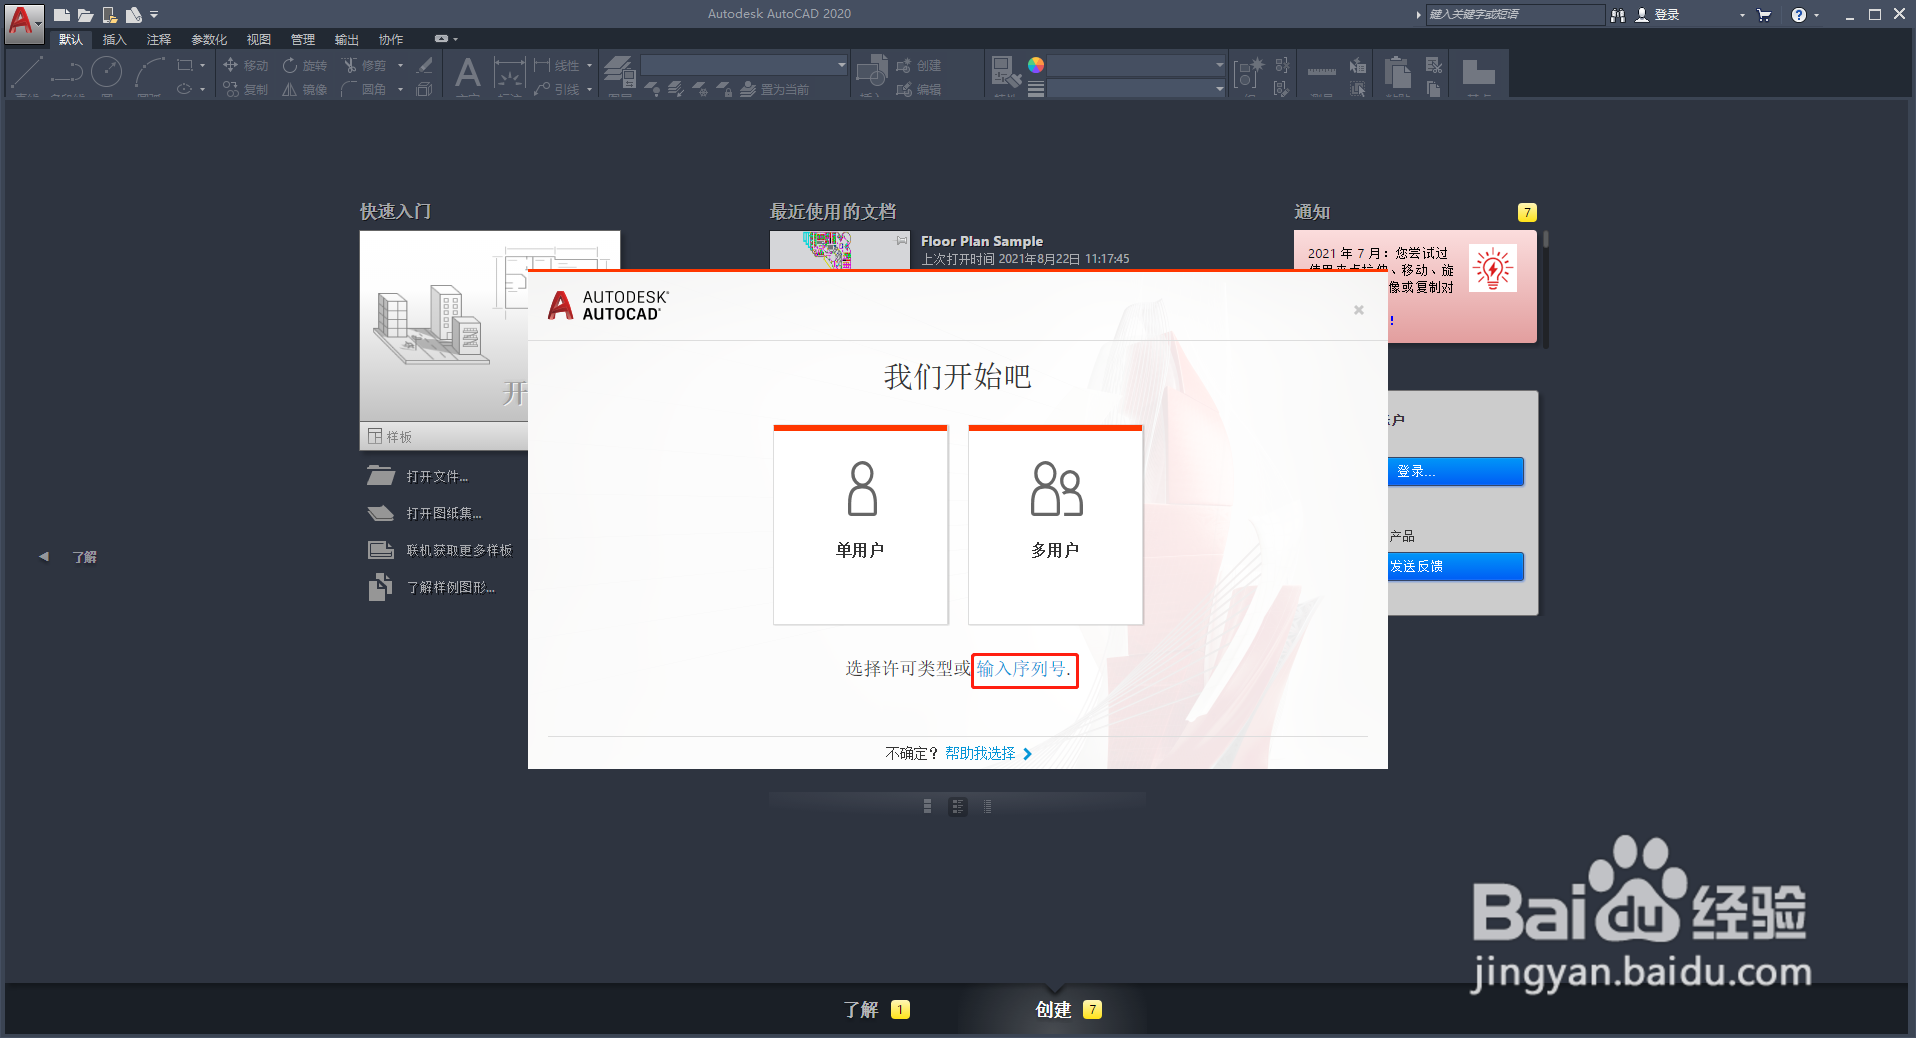Click the Fillet (圆角) tool
Viewport: 1916px width, 1038px height.
[x=365, y=89]
